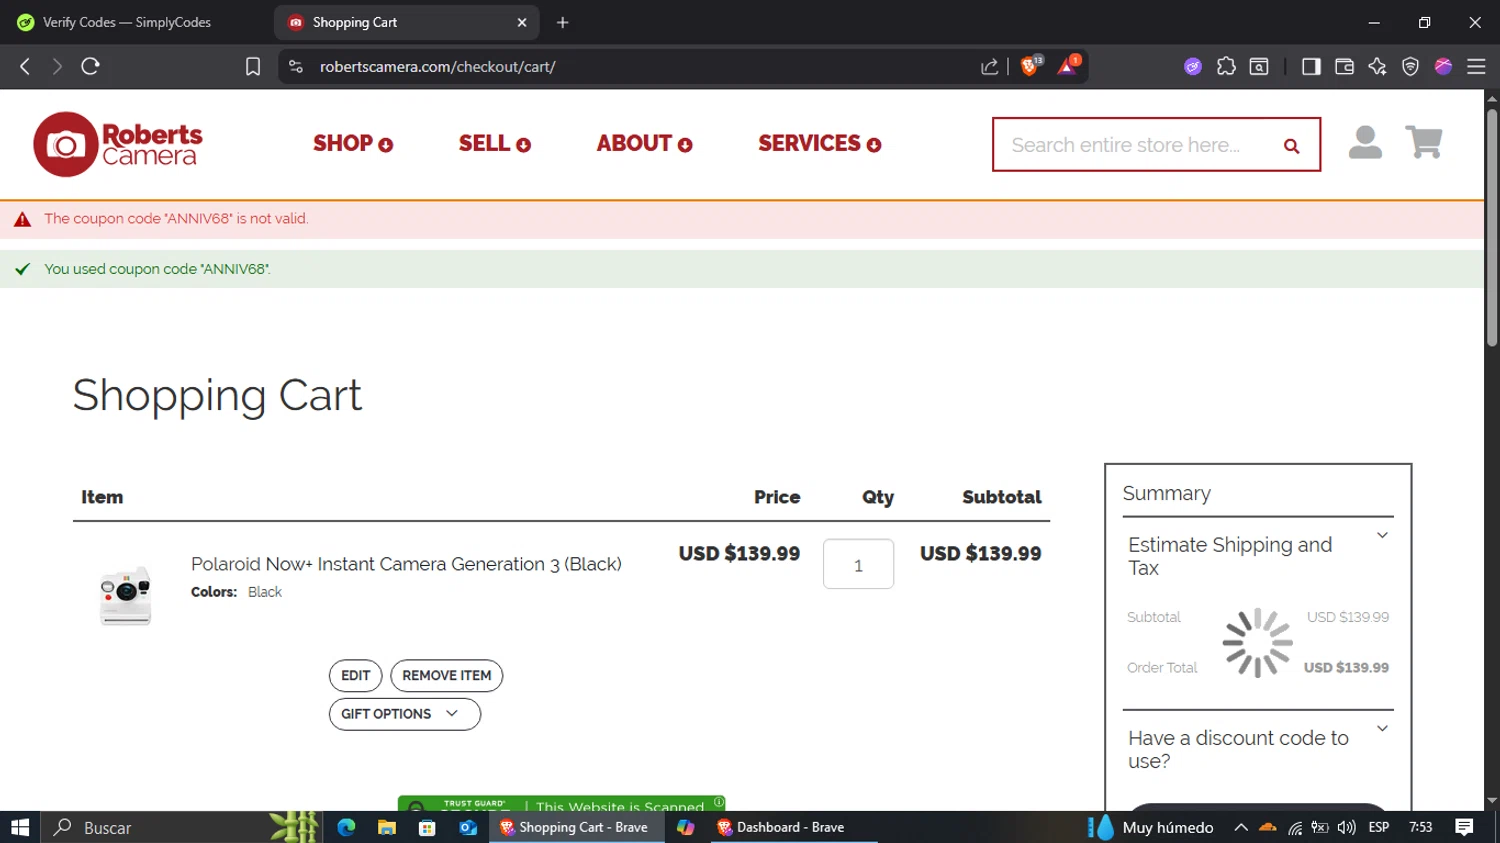Show hidden system tray icons
Viewport: 1500px width, 843px height.
click(1241, 827)
